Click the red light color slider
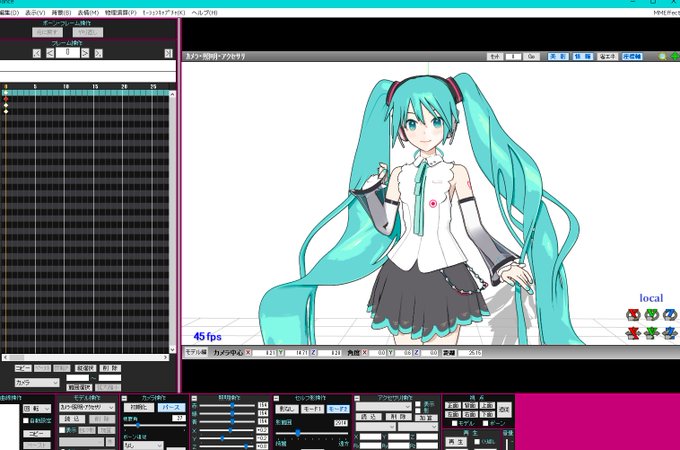 227,405
